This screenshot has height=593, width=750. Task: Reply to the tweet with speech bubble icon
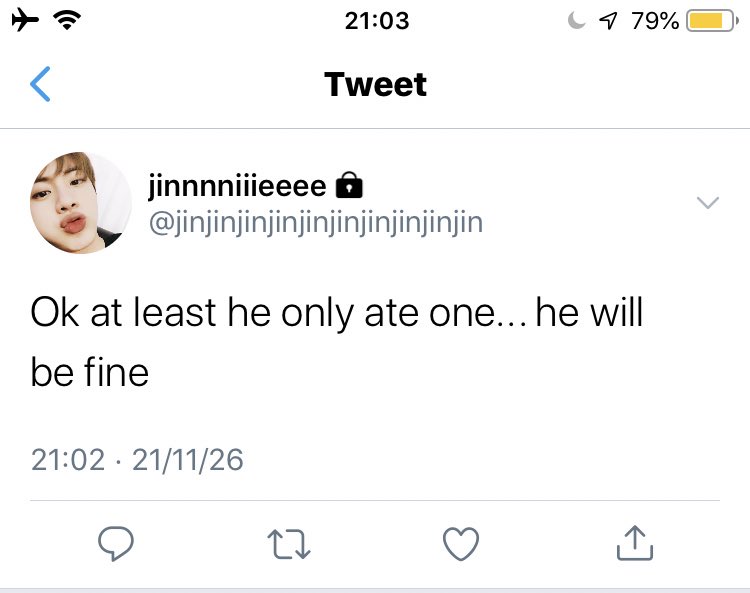116,543
